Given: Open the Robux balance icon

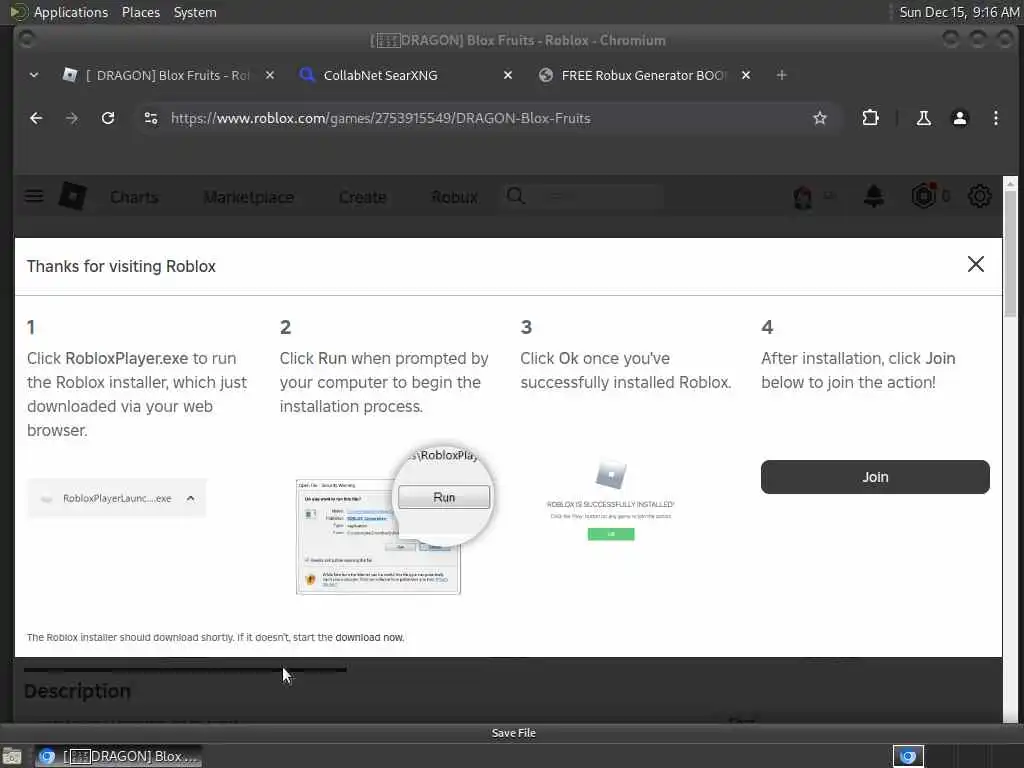Looking at the screenshot, I should (x=923, y=196).
